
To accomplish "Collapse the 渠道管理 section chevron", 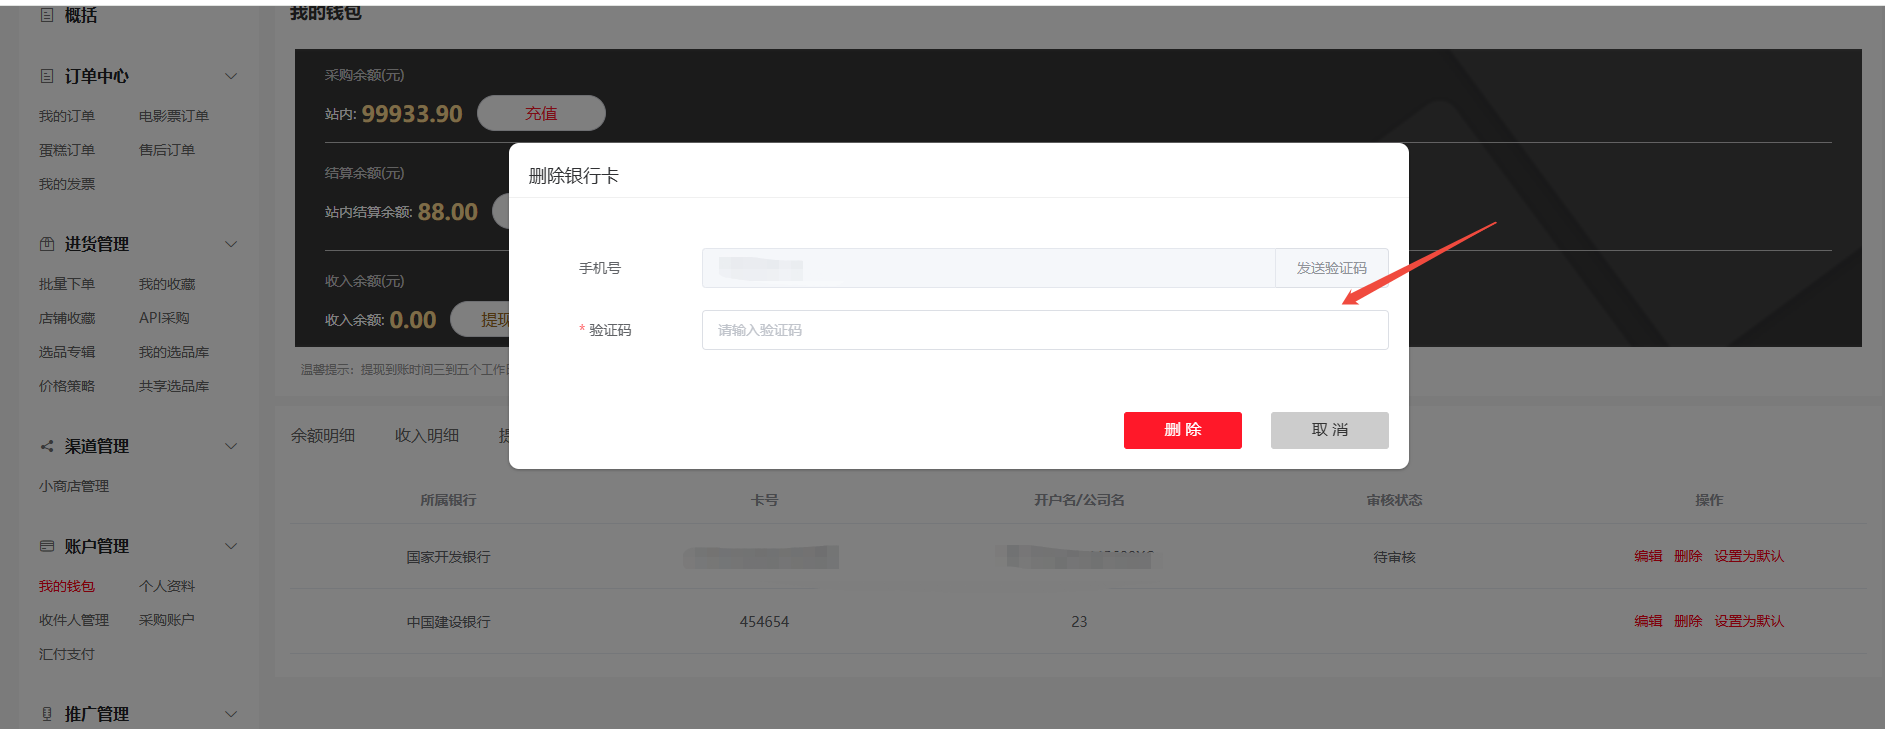I will coord(231,446).
